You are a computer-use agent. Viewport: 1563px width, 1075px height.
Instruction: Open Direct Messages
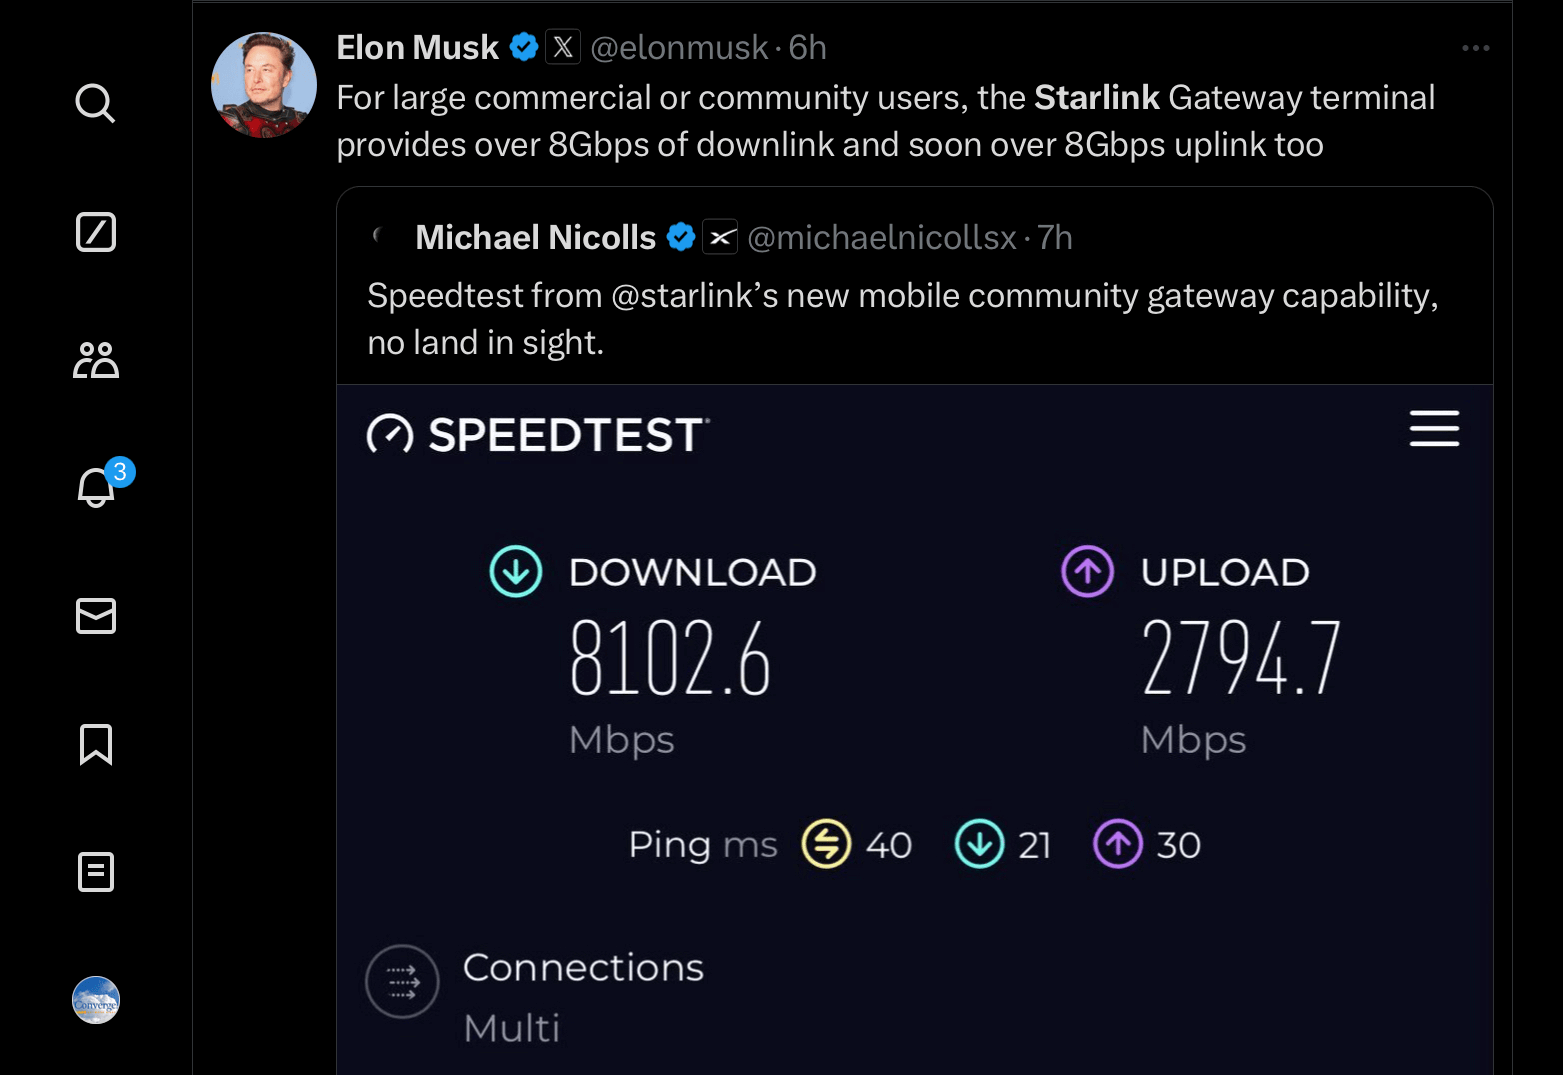click(x=95, y=616)
